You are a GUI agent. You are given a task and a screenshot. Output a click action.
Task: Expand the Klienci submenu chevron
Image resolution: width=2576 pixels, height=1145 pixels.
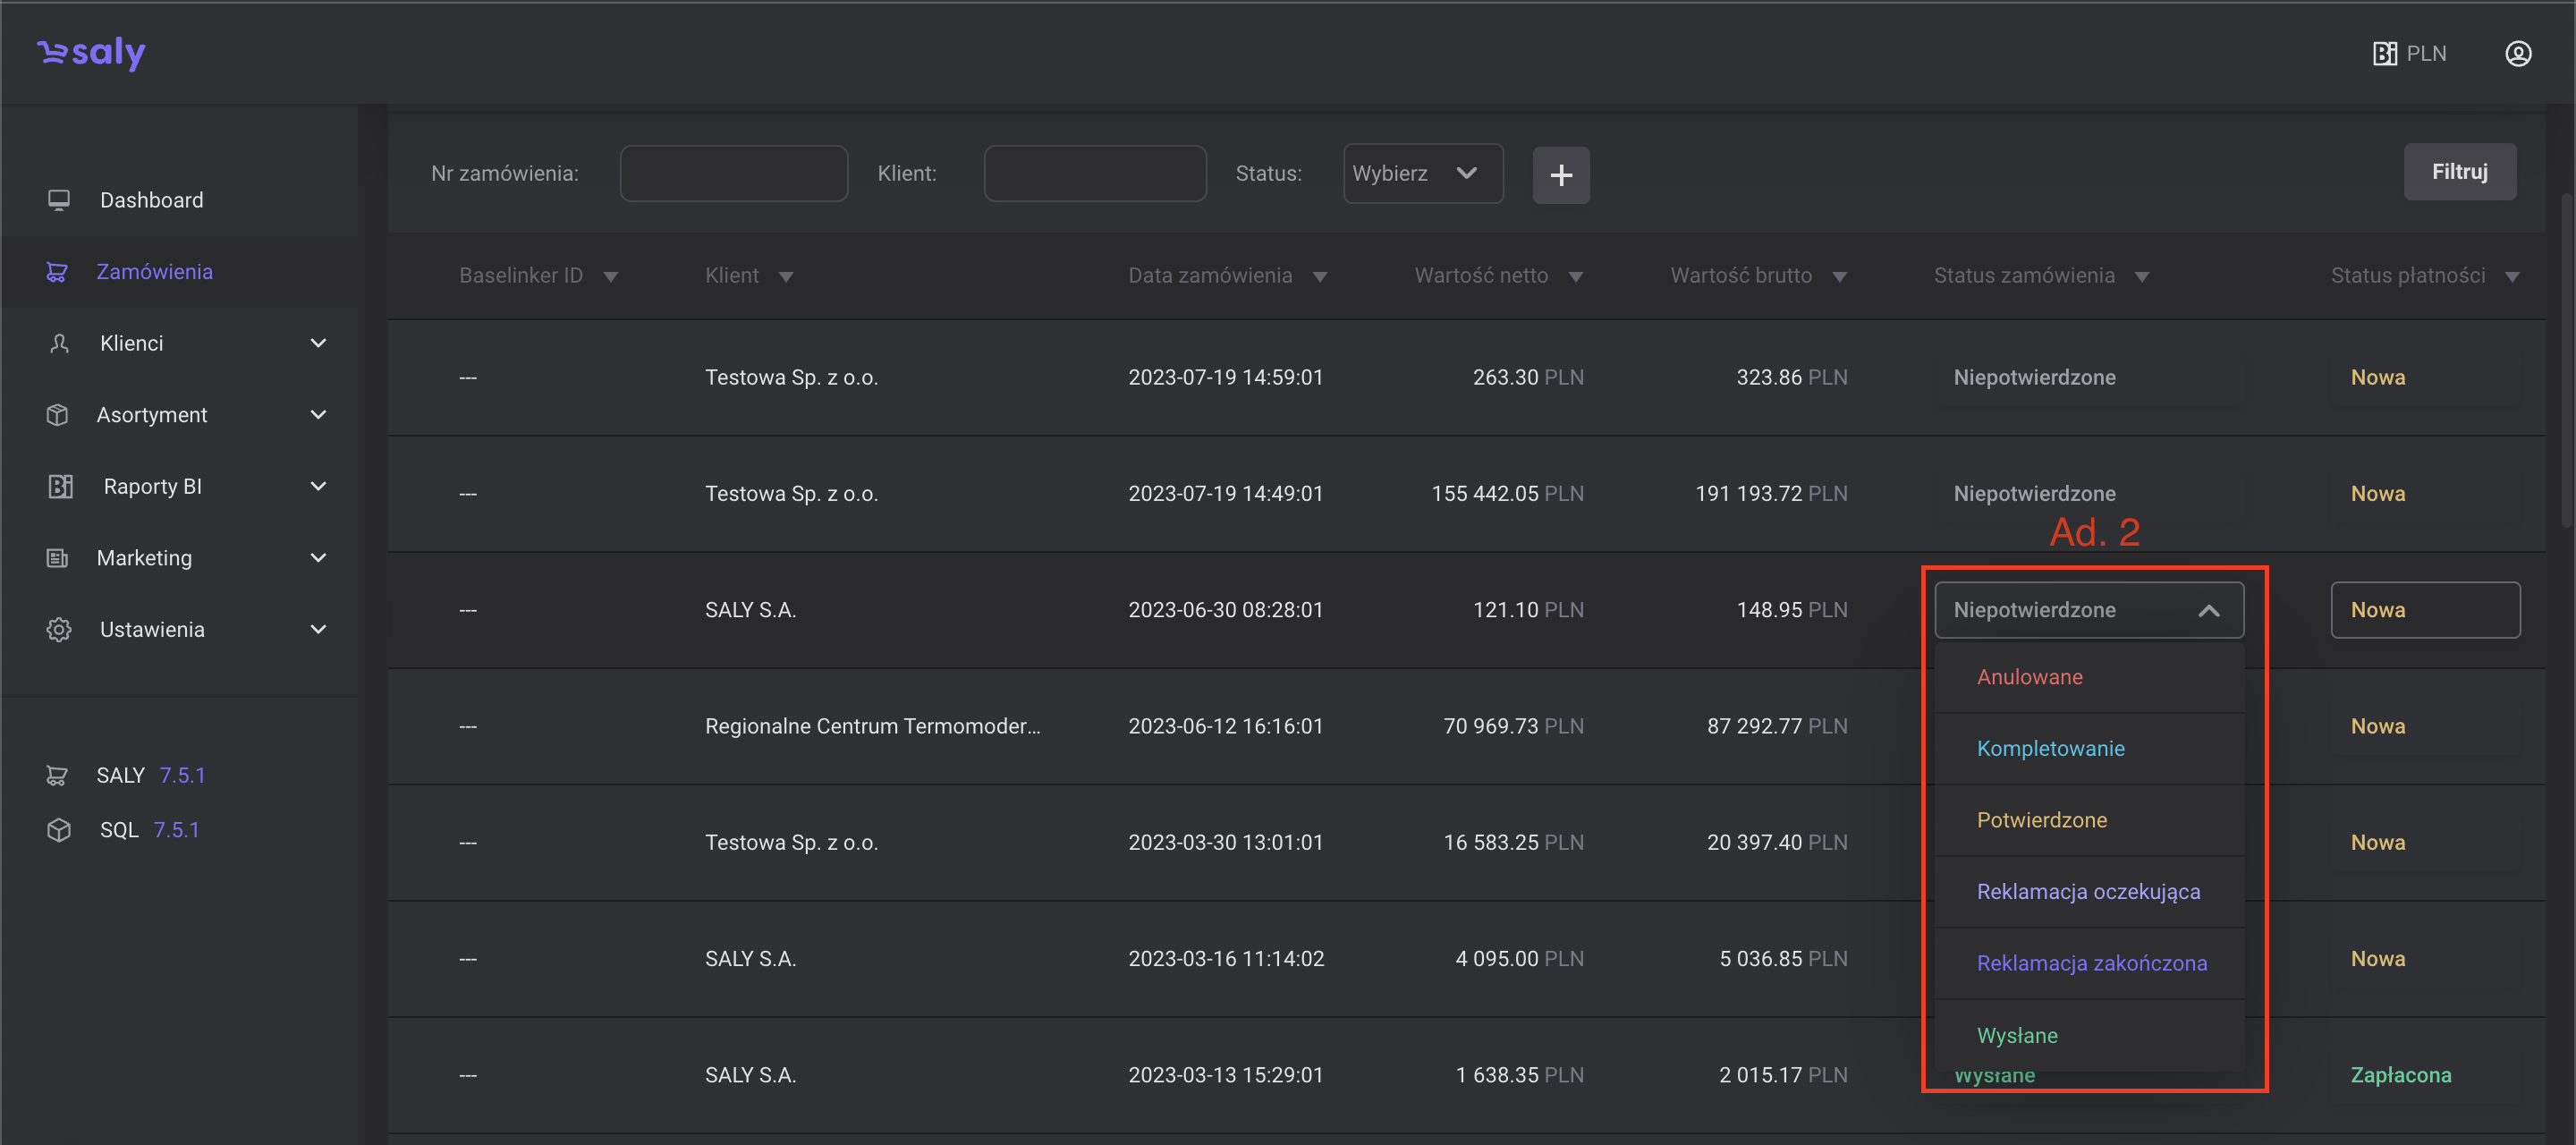pyautogui.click(x=318, y=343)
